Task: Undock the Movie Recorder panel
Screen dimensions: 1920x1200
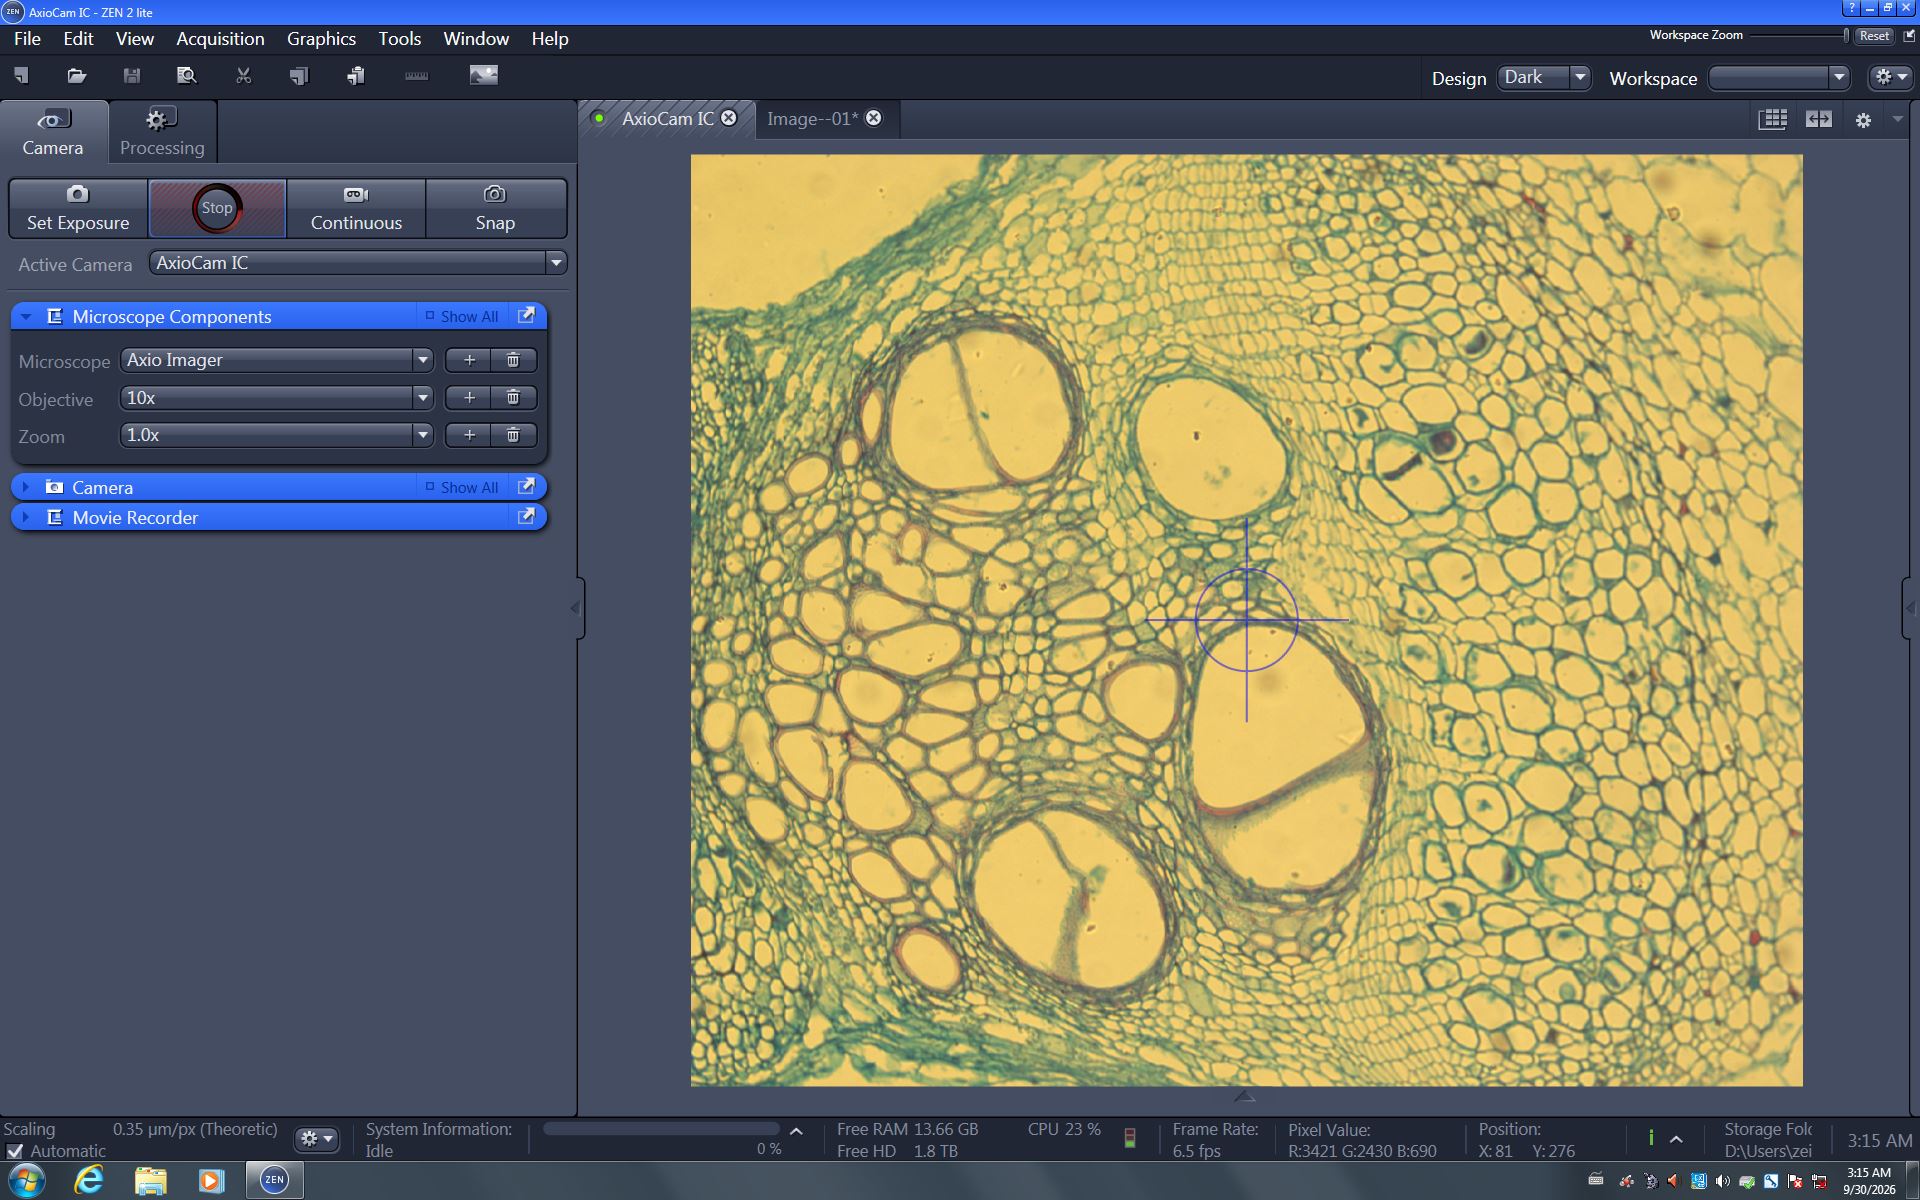Action: click(526, 517)
